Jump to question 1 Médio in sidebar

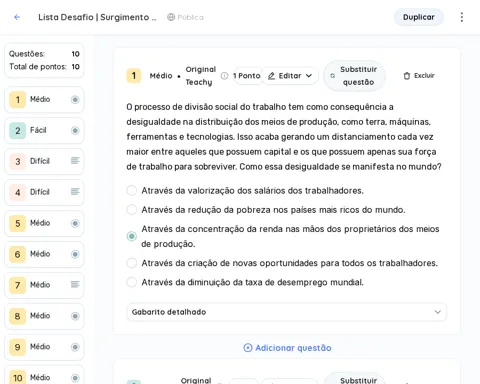[44, 99]
